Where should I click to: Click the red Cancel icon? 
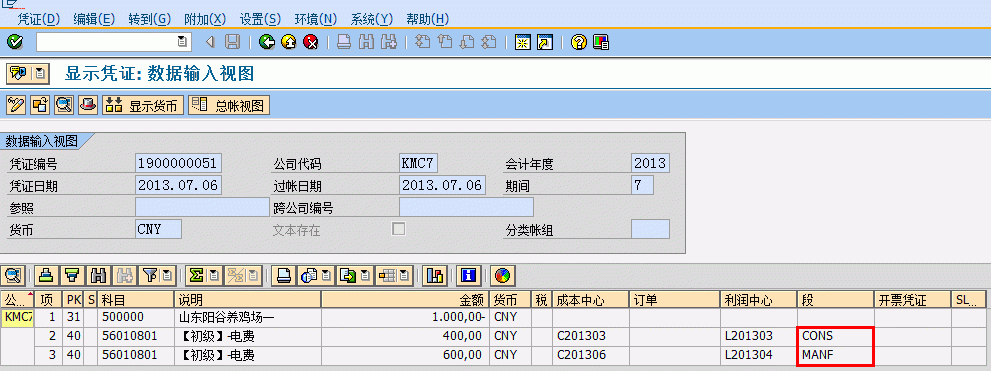[310, 42]
